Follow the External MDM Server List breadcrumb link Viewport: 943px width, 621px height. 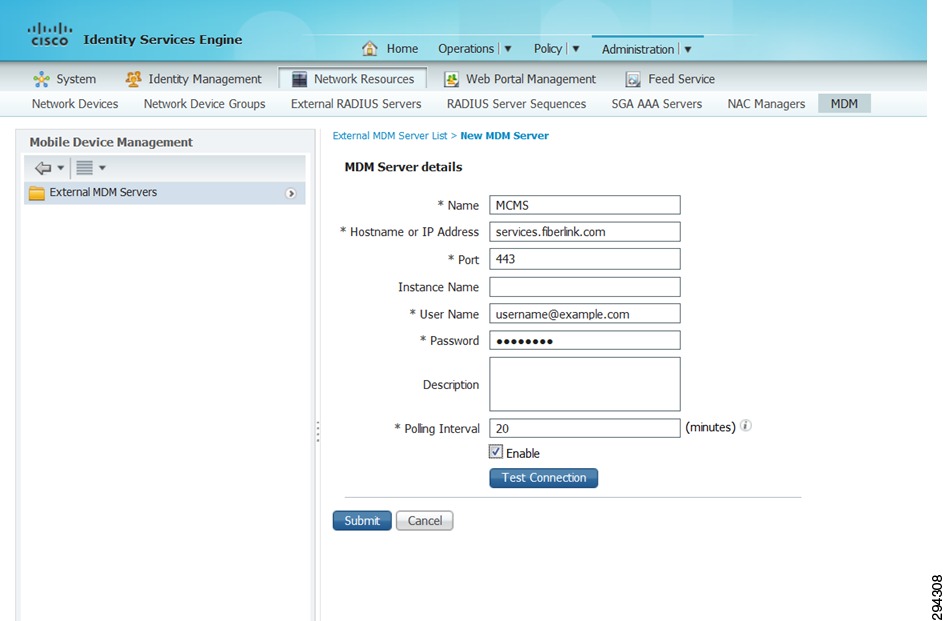pos(390,136)
